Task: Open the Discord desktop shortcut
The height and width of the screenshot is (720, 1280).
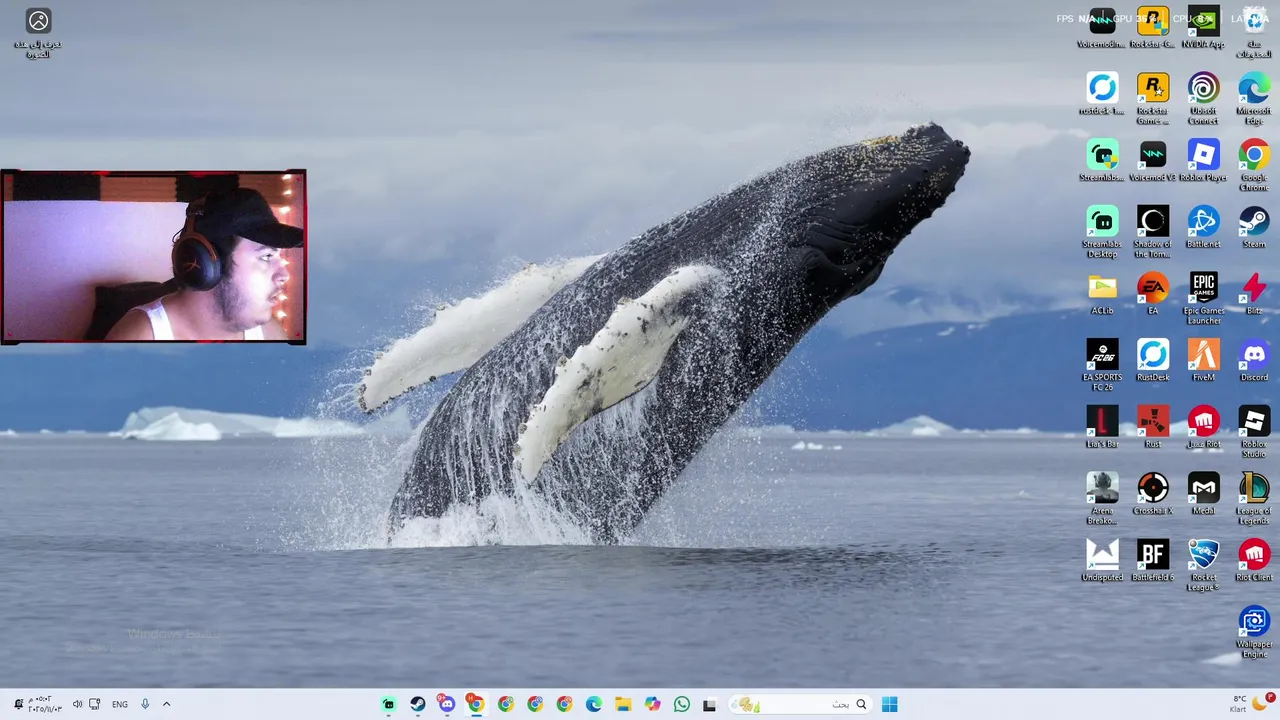Action: 1254,360
